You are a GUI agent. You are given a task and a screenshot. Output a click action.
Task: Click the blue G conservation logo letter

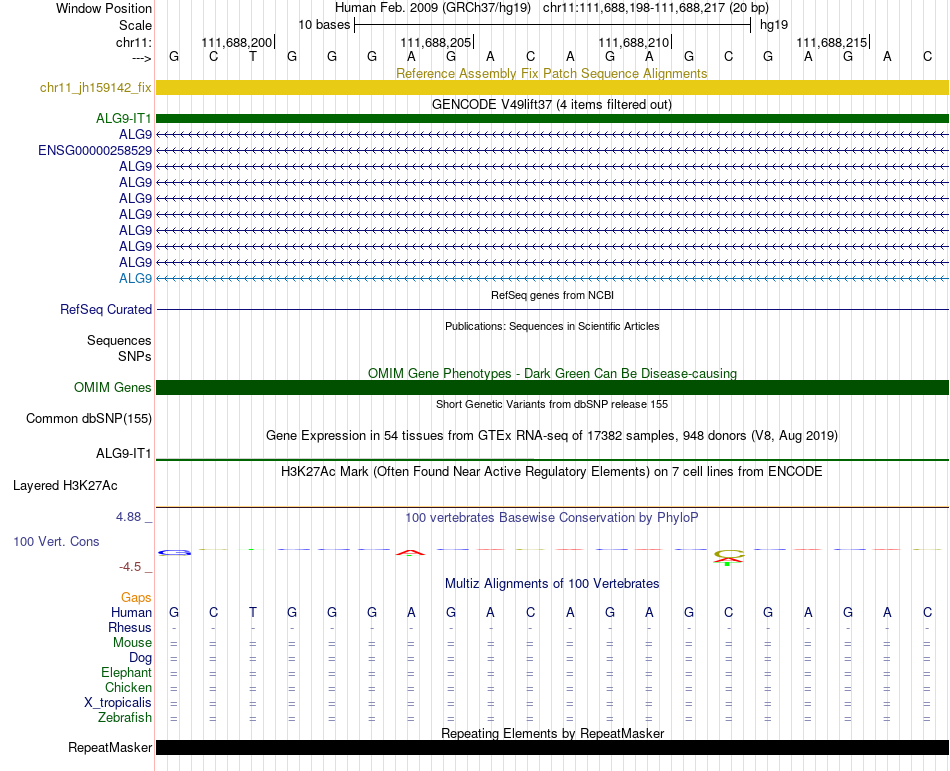click(174, 552)
